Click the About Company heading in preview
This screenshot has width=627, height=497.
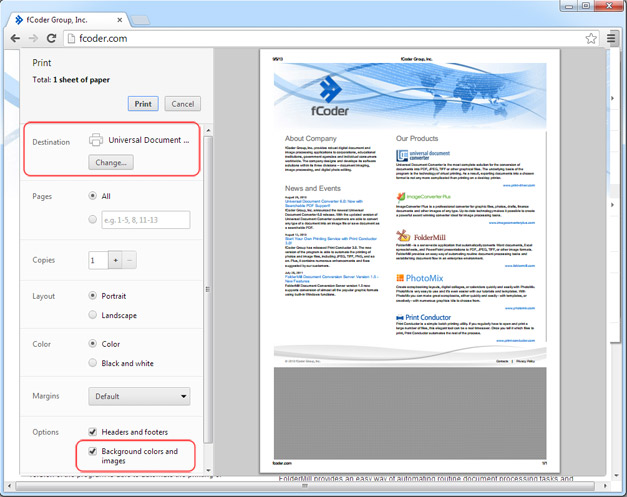[x=311, y=138]
